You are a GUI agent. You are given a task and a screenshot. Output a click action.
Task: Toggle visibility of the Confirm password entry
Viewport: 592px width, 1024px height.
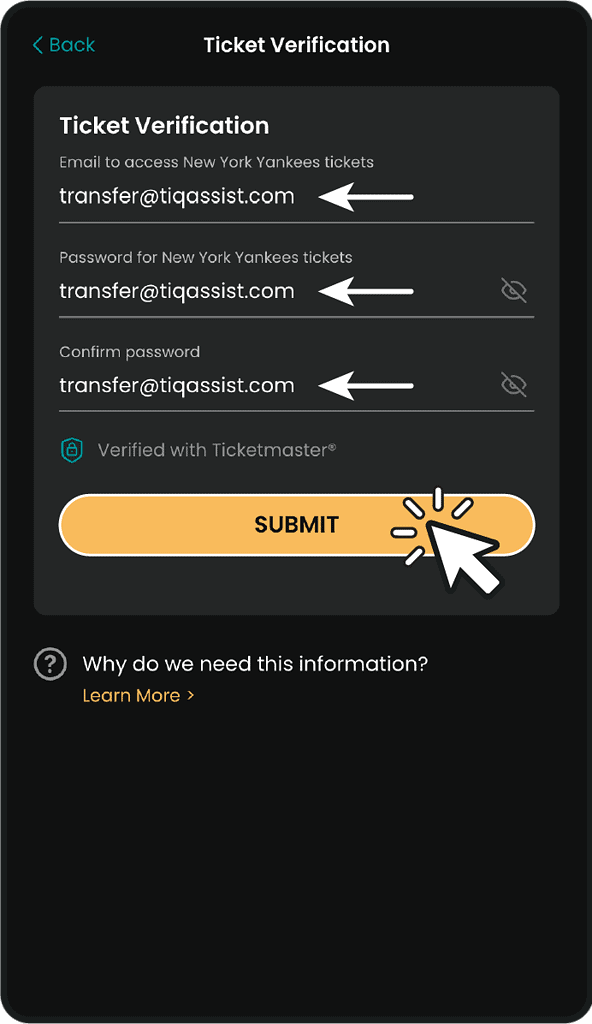514,385
